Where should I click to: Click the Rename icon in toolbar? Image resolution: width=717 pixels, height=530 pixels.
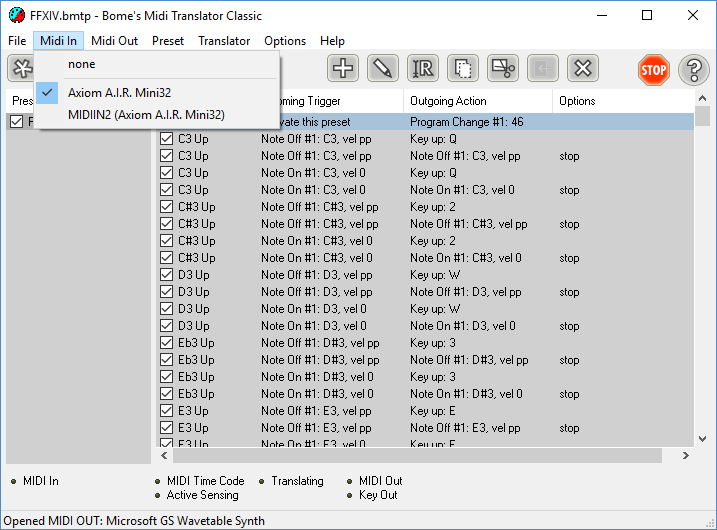(423, 68)
